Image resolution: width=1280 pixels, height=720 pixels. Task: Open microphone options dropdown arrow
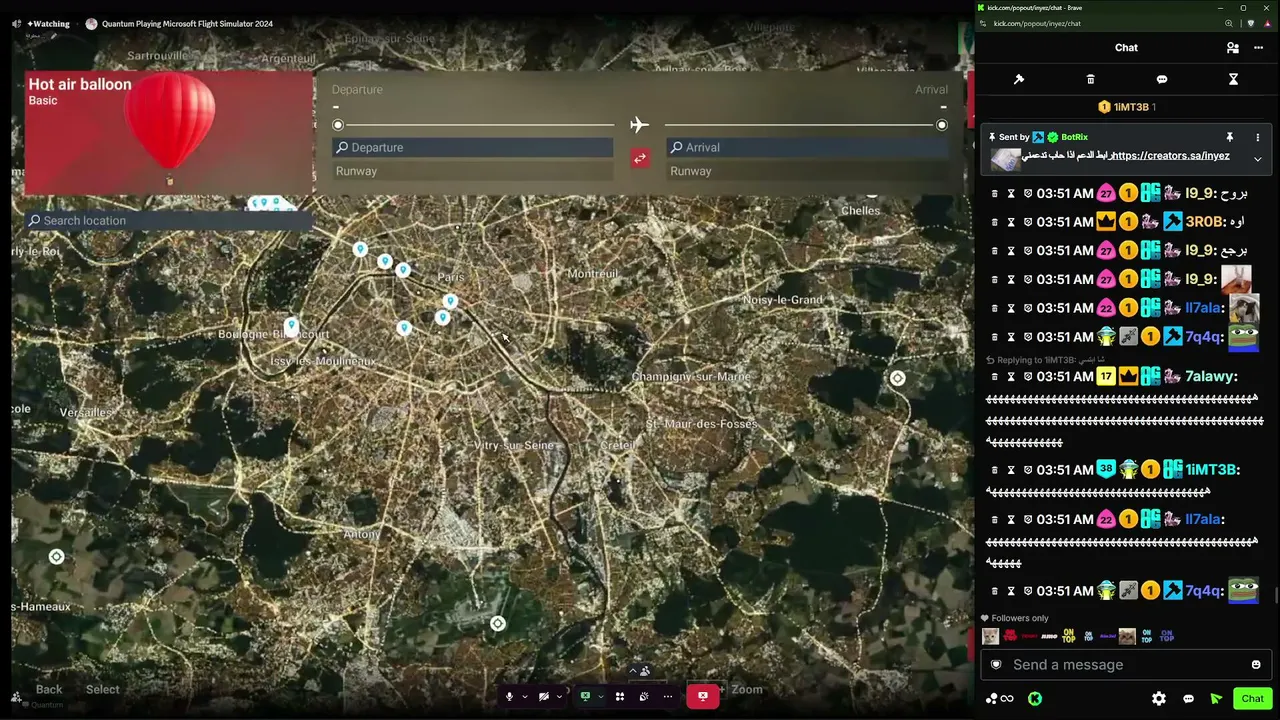pos(524,697)
